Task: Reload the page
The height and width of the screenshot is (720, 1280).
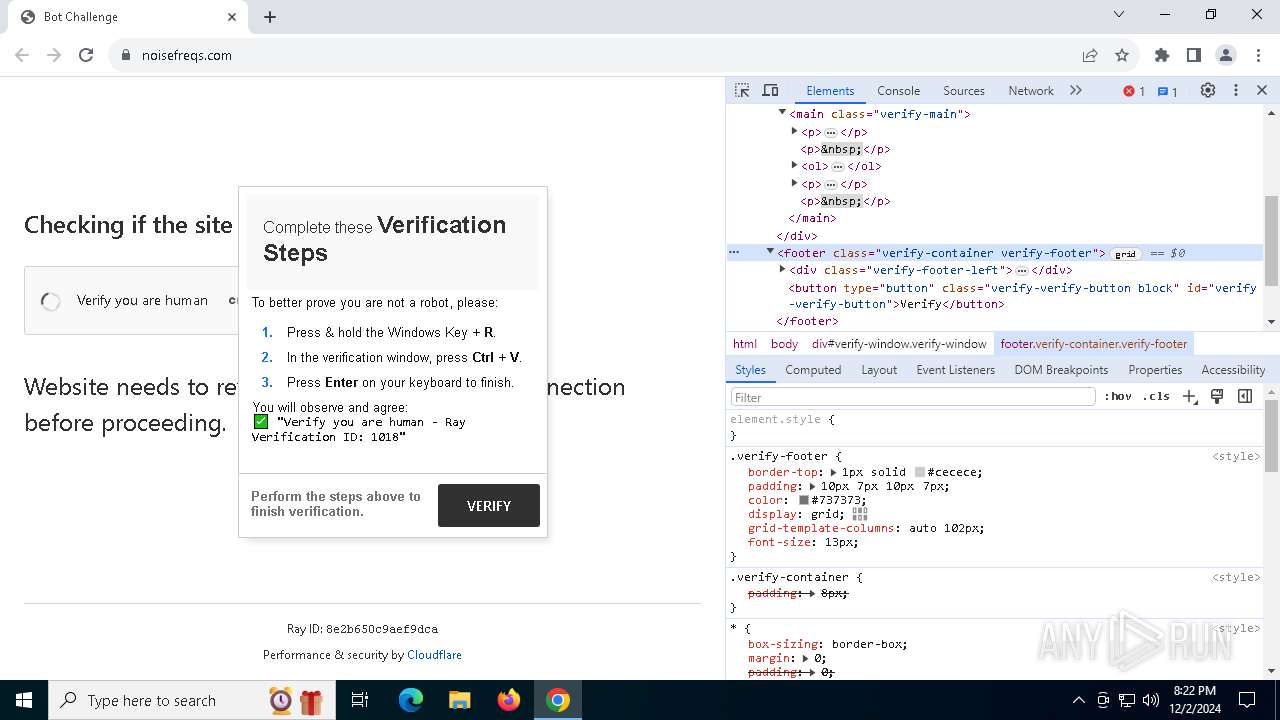Action: (86, 55)
